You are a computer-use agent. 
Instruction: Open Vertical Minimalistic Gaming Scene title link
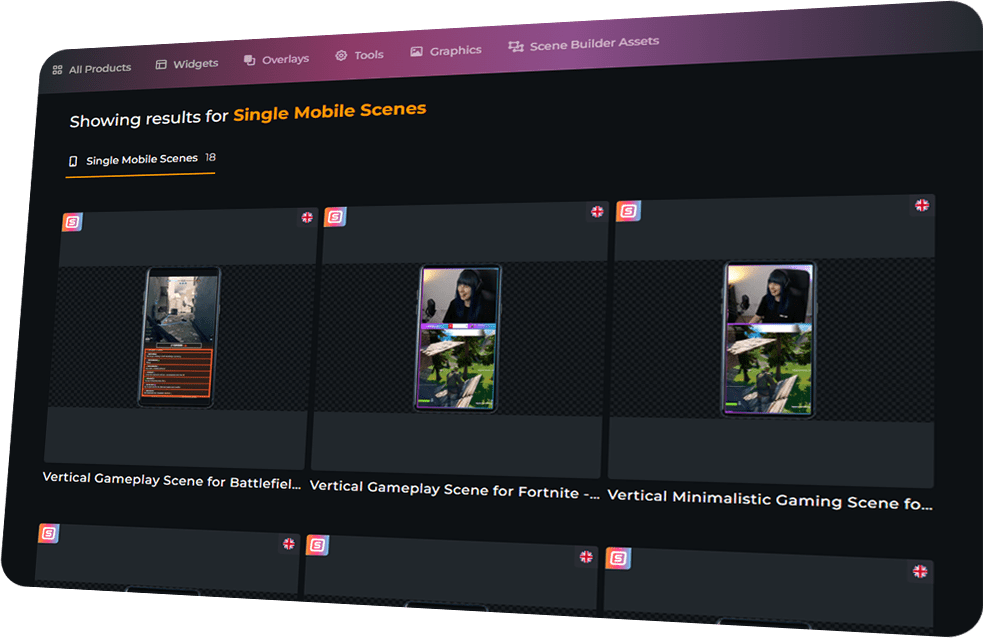(769, 499)
